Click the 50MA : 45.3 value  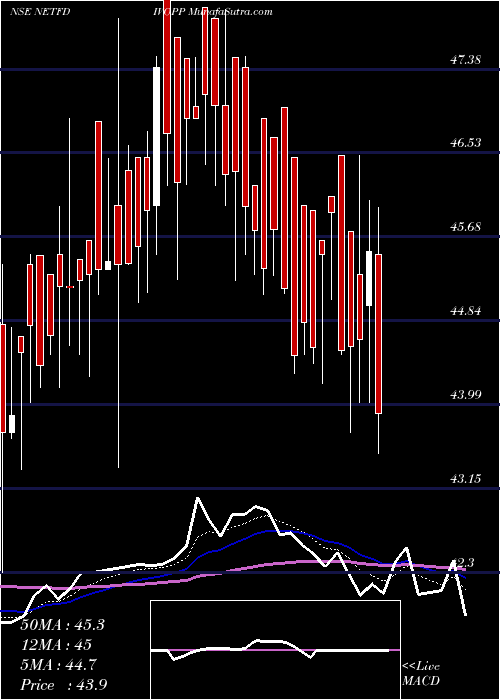click(62, 625)
